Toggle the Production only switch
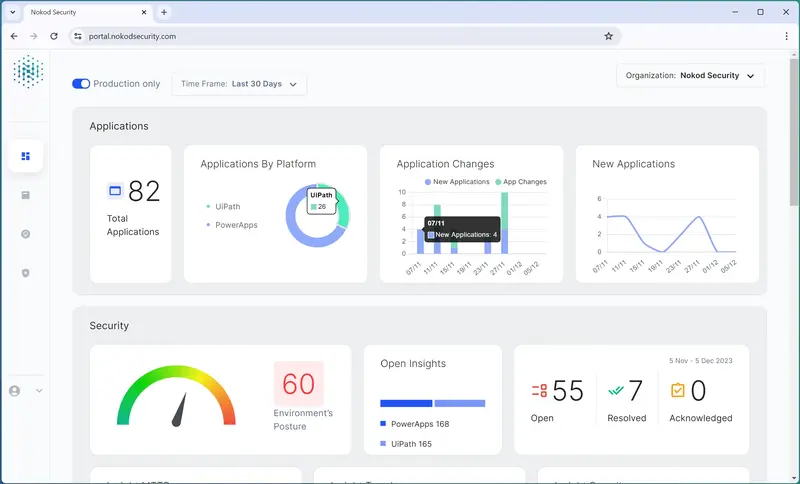 coord(81,84)
